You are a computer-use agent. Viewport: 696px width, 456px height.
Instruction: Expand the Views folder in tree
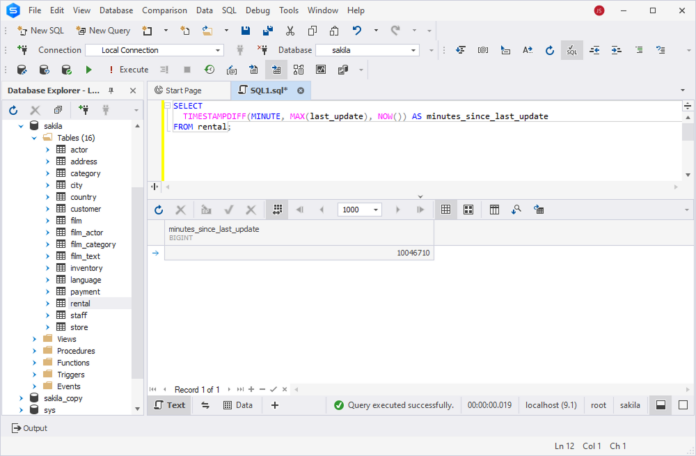coord(34,339)
